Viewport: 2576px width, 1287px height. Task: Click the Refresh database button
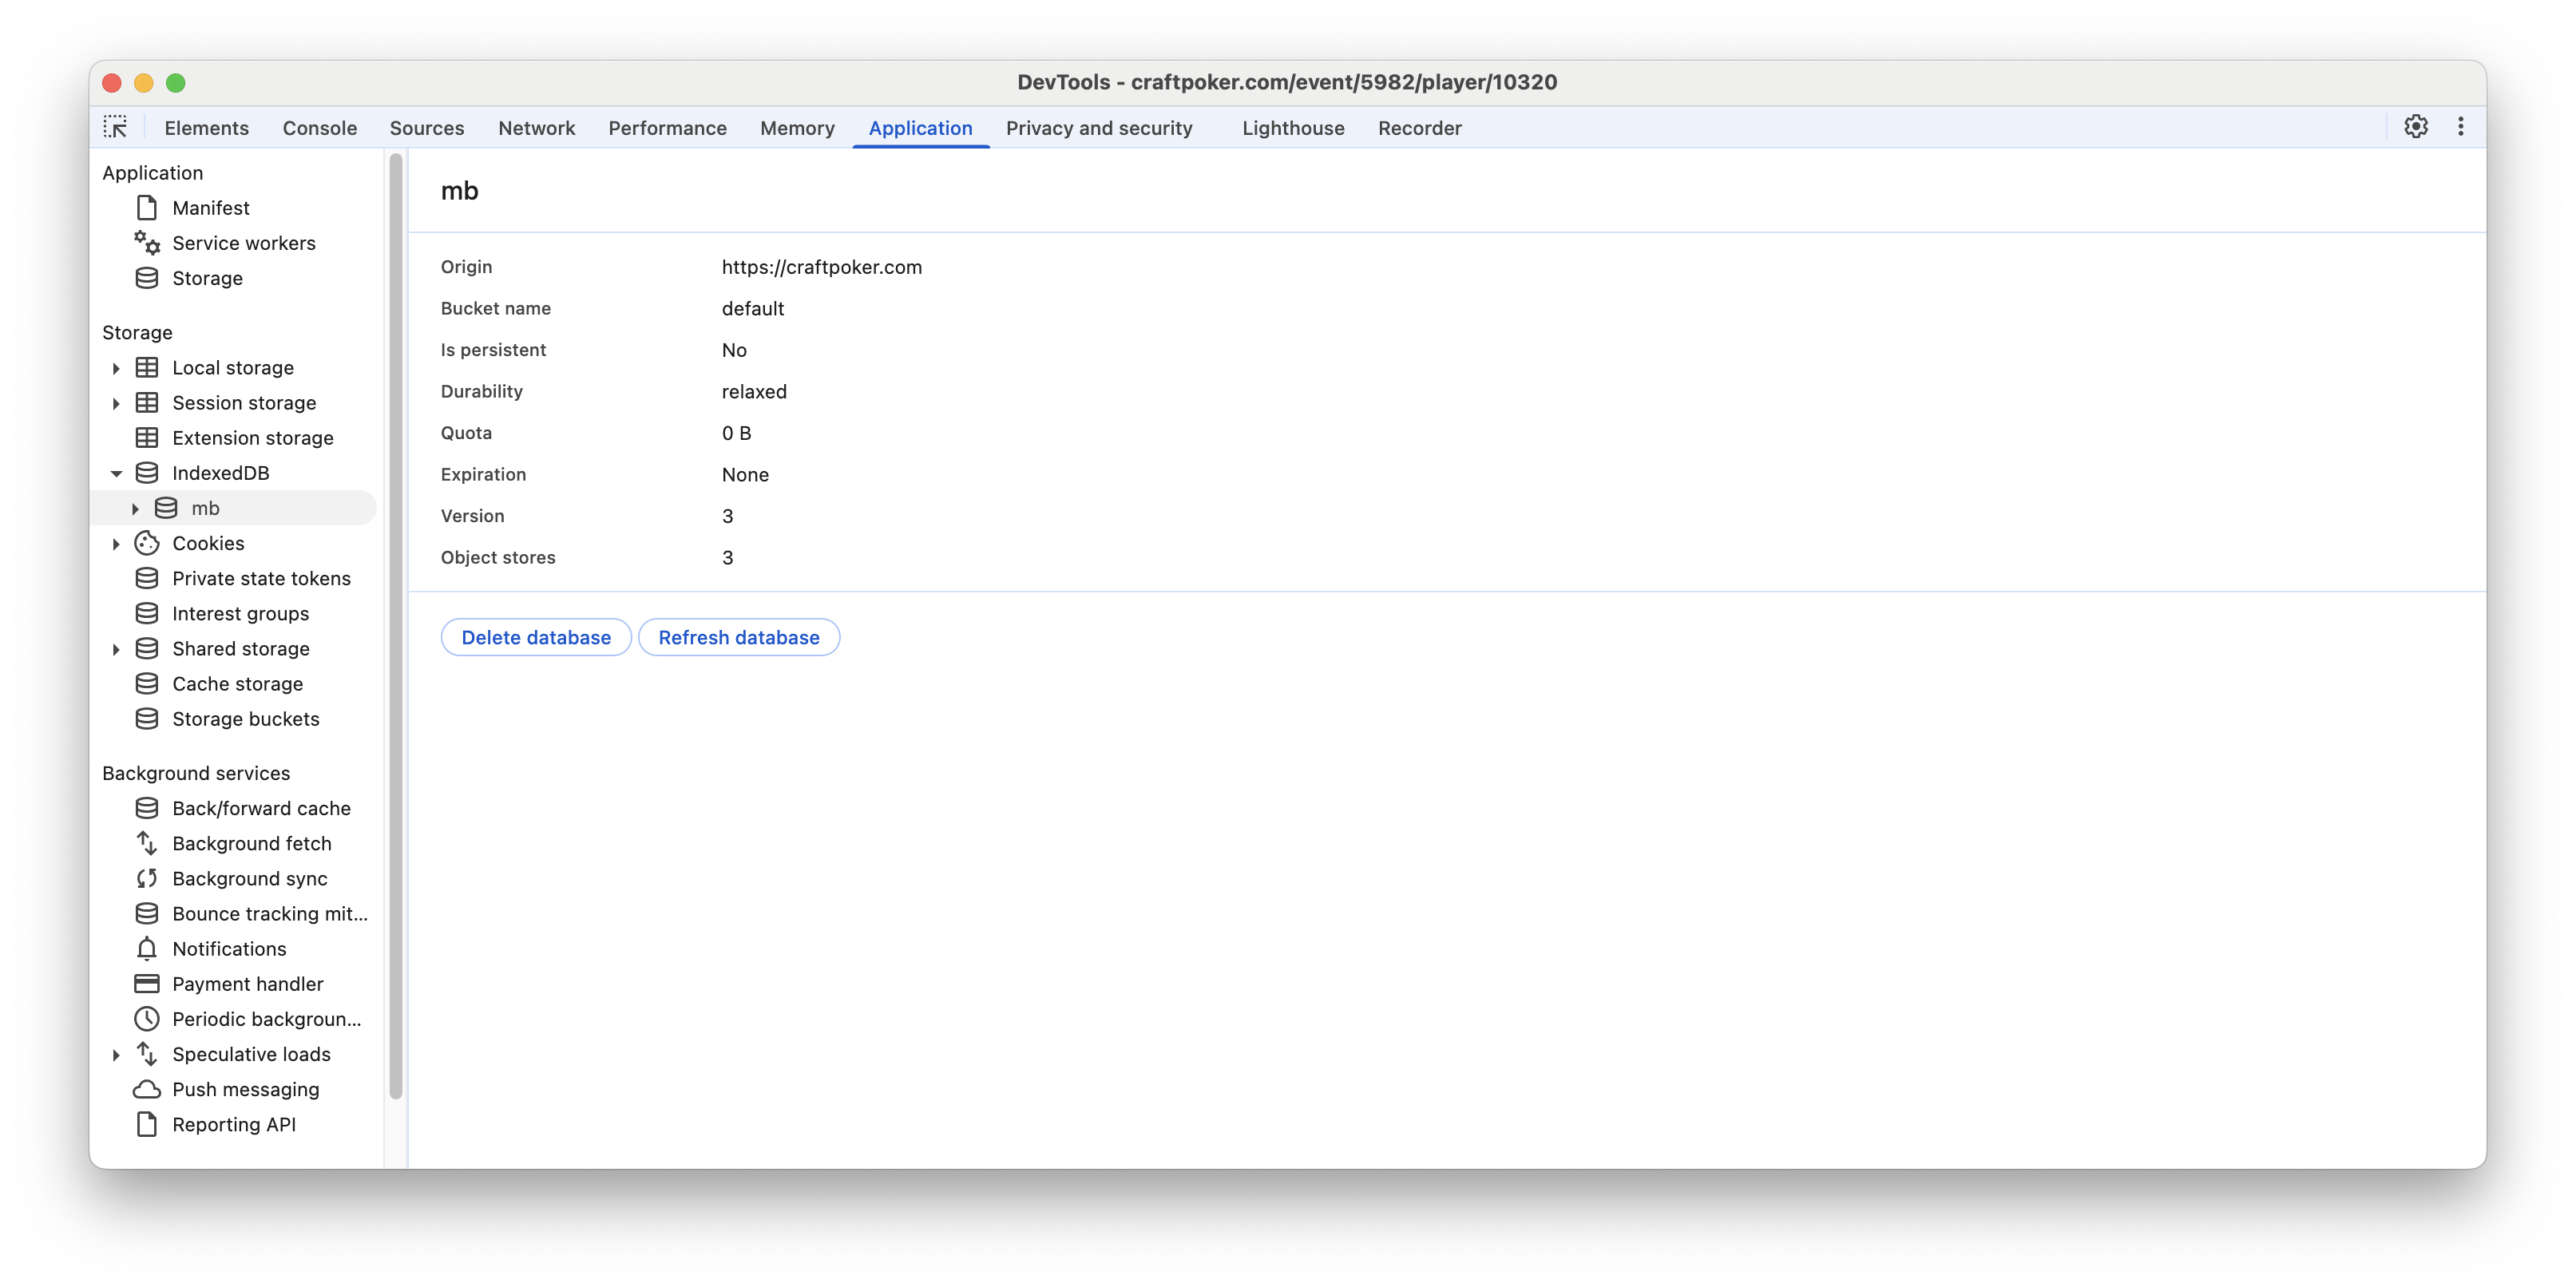coord(739,637)
